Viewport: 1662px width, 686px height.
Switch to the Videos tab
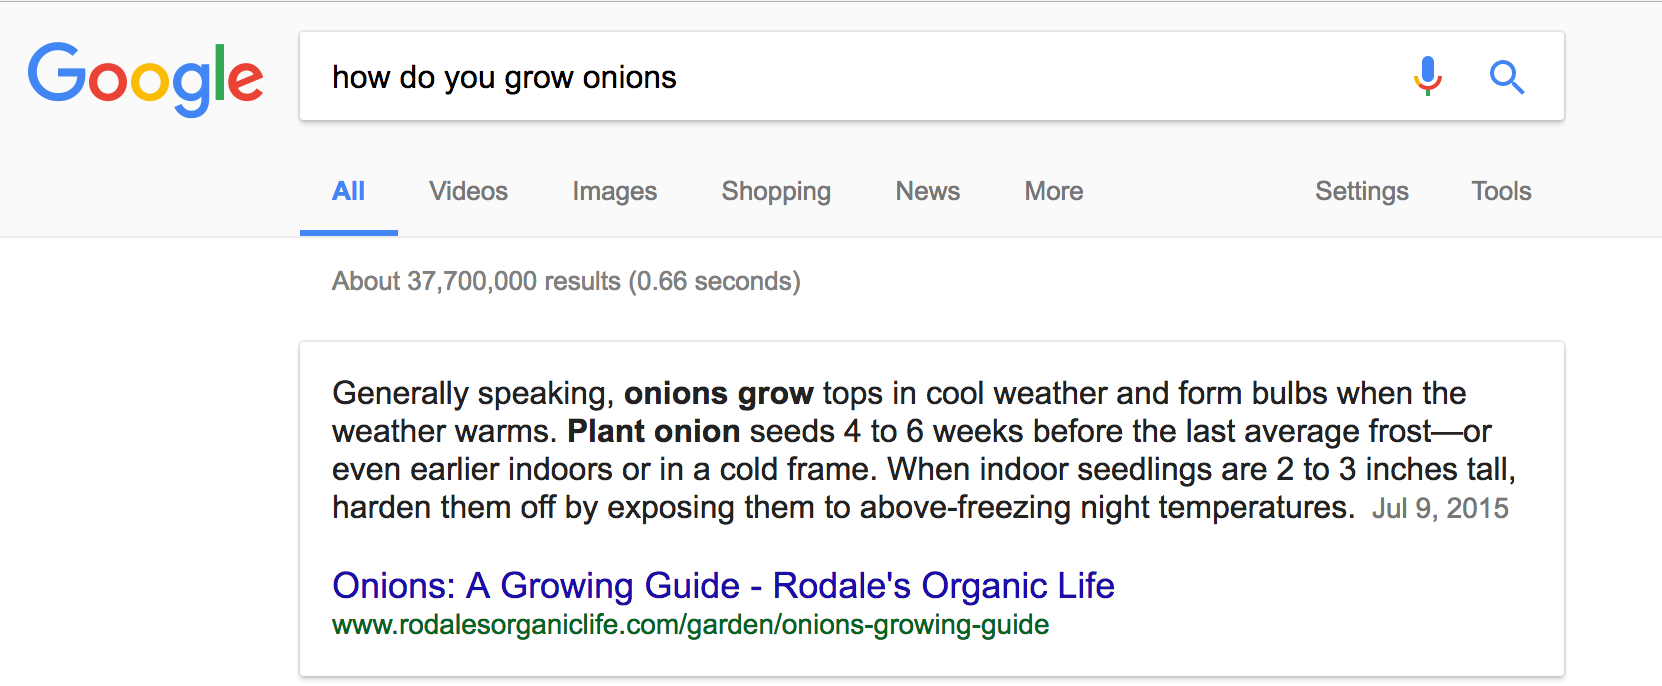[x=468, y=191]
